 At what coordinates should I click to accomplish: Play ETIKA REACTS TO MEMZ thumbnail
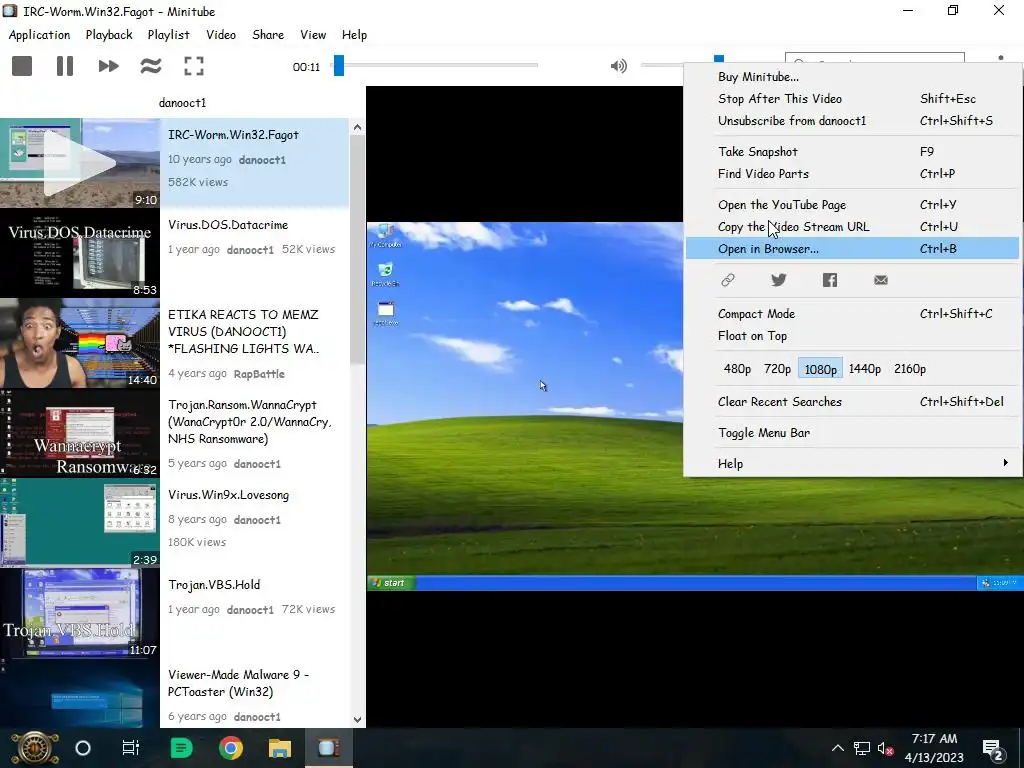(x=80, y=344)
